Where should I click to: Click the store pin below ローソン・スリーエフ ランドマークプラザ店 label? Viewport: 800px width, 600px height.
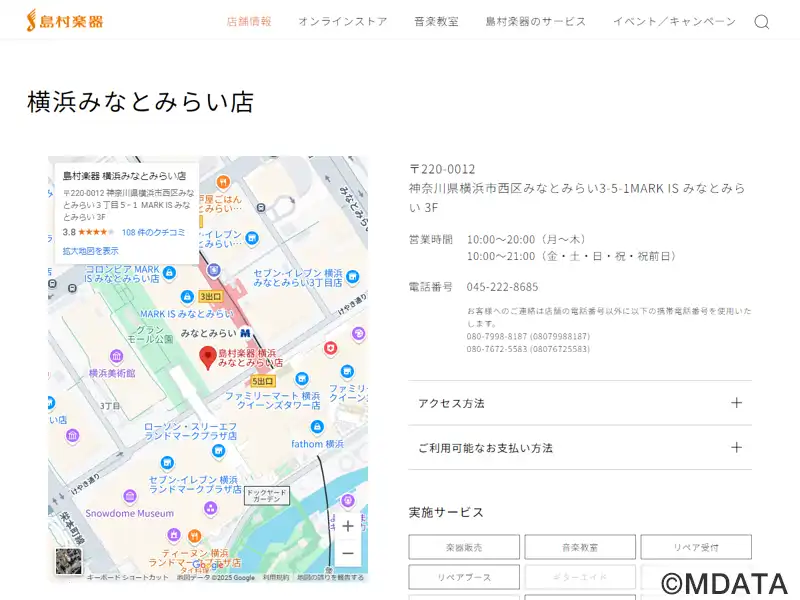pos(218,451)
